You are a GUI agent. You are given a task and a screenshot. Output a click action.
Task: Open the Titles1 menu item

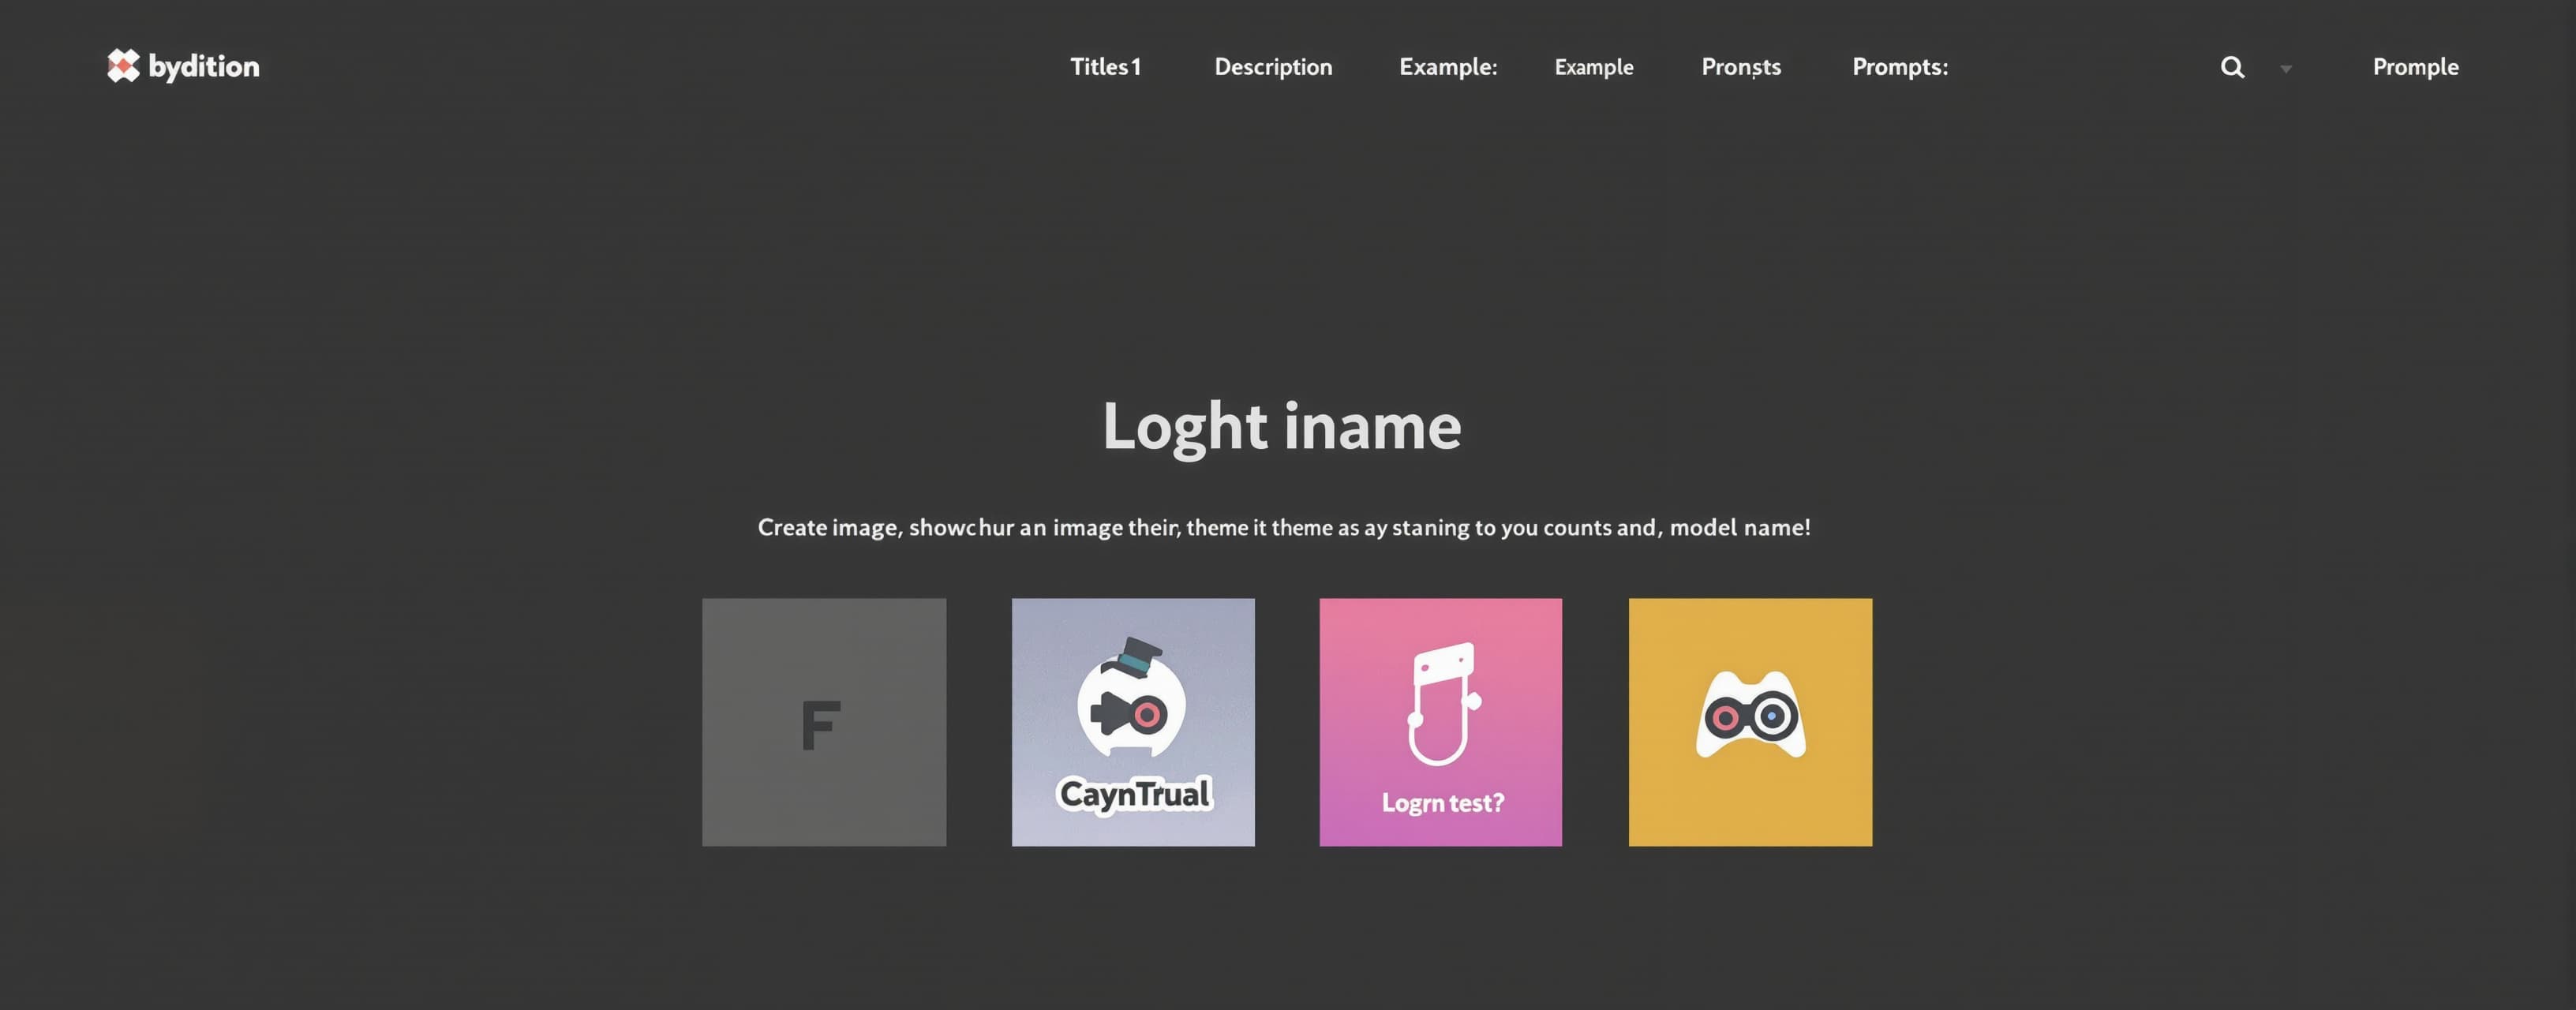[x=1105, y=67]
